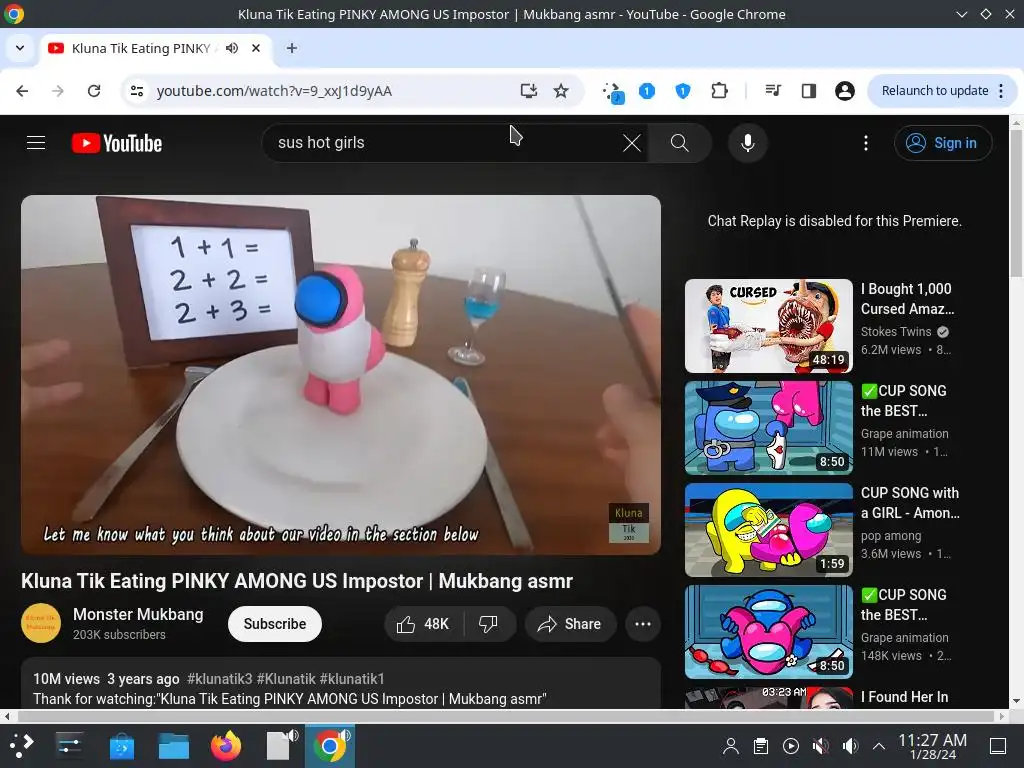Open YouTube settings three-dot menu
This screenshot has width=1024, height=768.
(866, 143)
